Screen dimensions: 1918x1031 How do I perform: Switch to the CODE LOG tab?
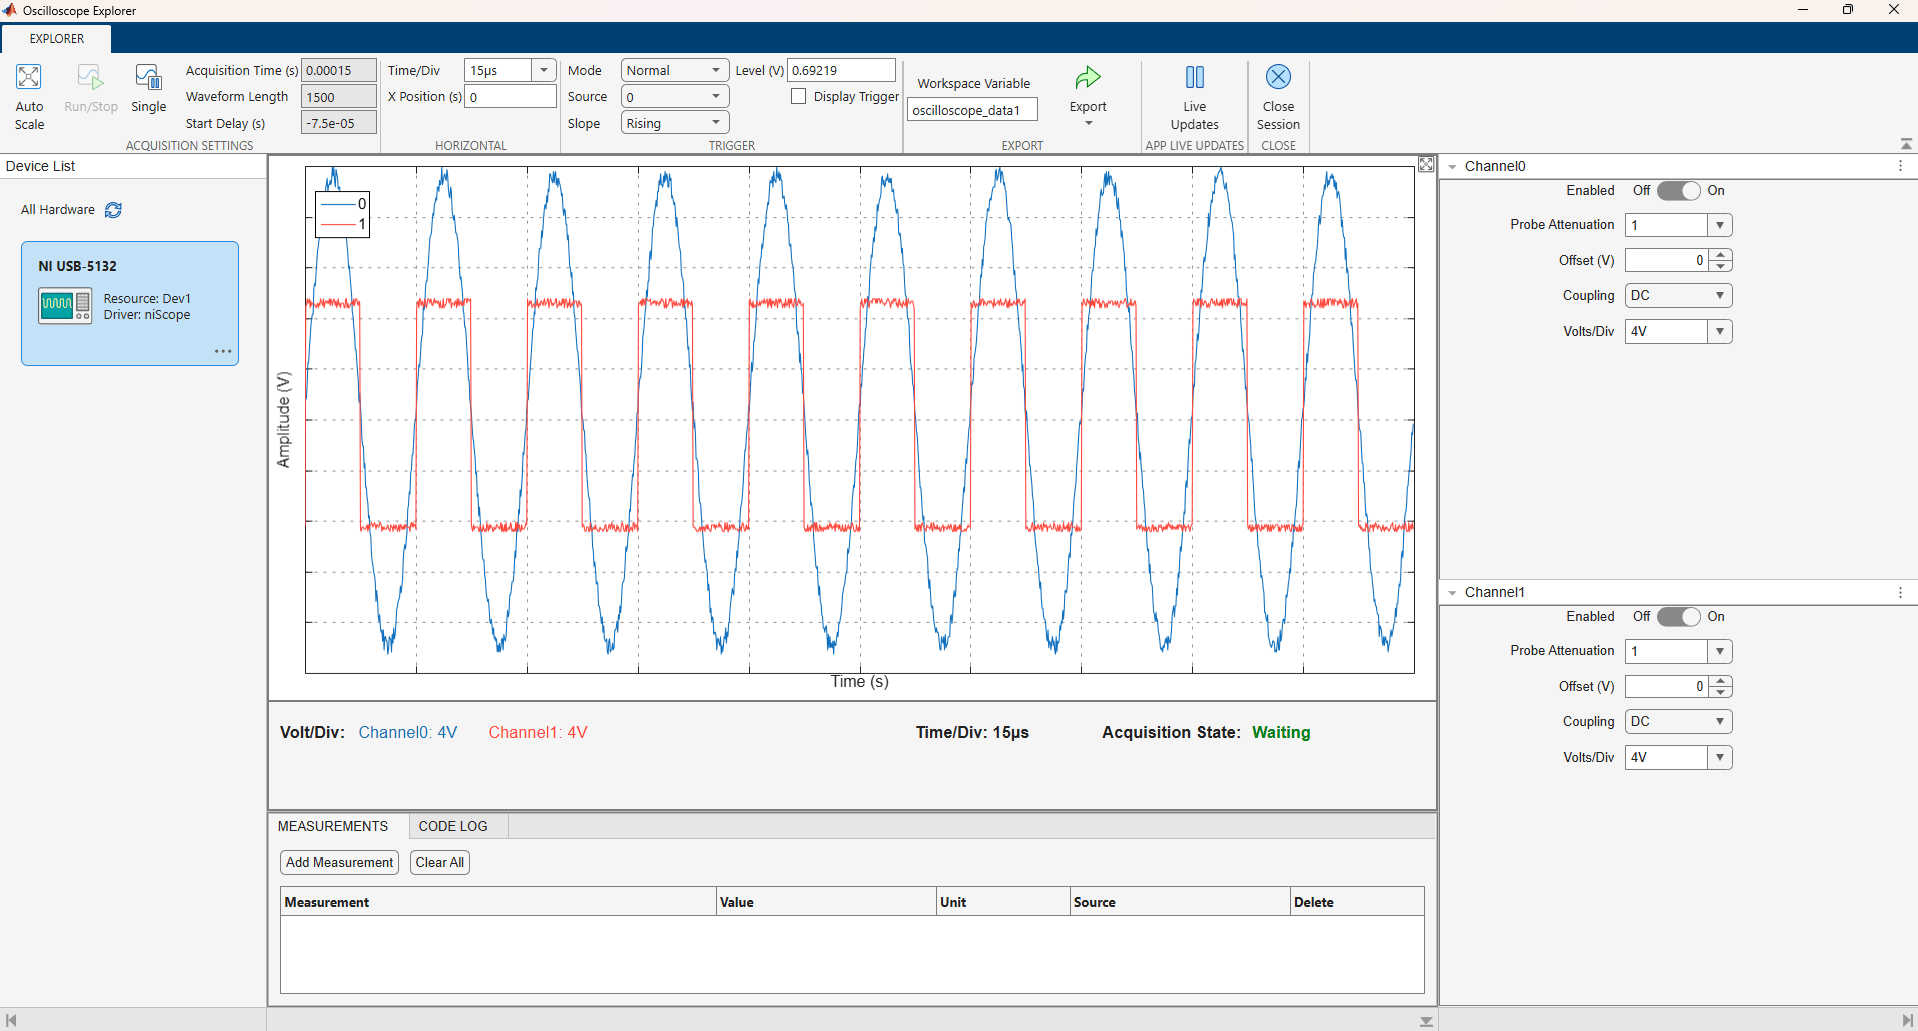[x=453, y=826]
